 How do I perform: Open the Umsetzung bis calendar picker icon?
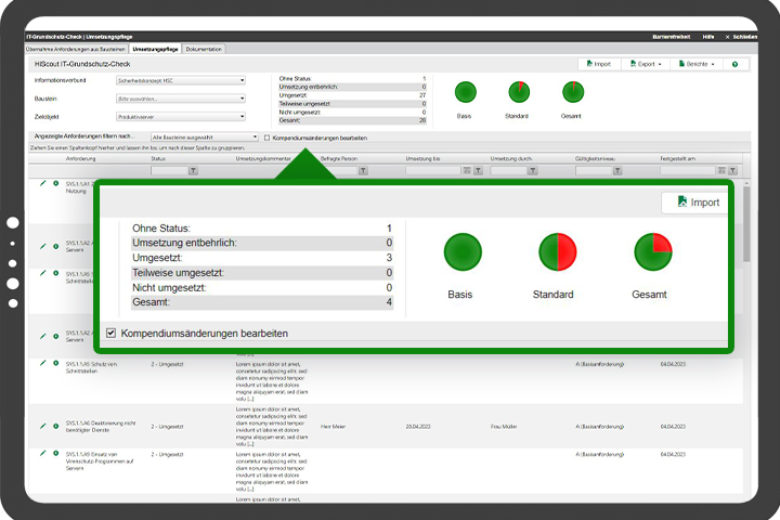[x=467, y=171]
